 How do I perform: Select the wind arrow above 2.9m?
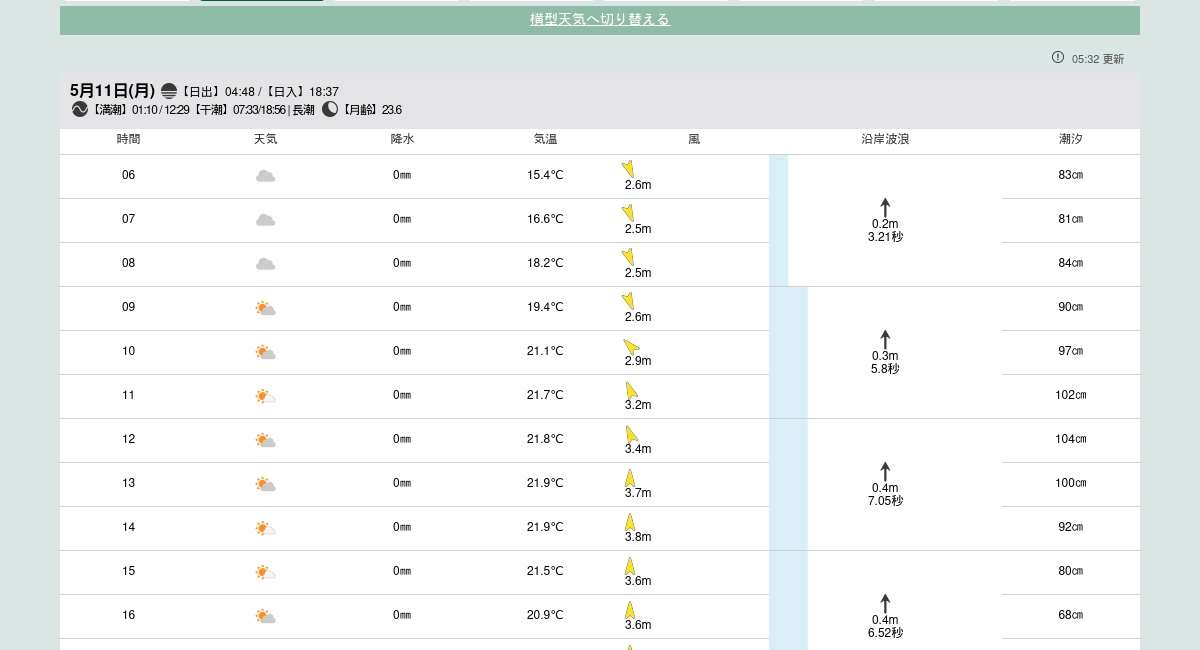631,346
